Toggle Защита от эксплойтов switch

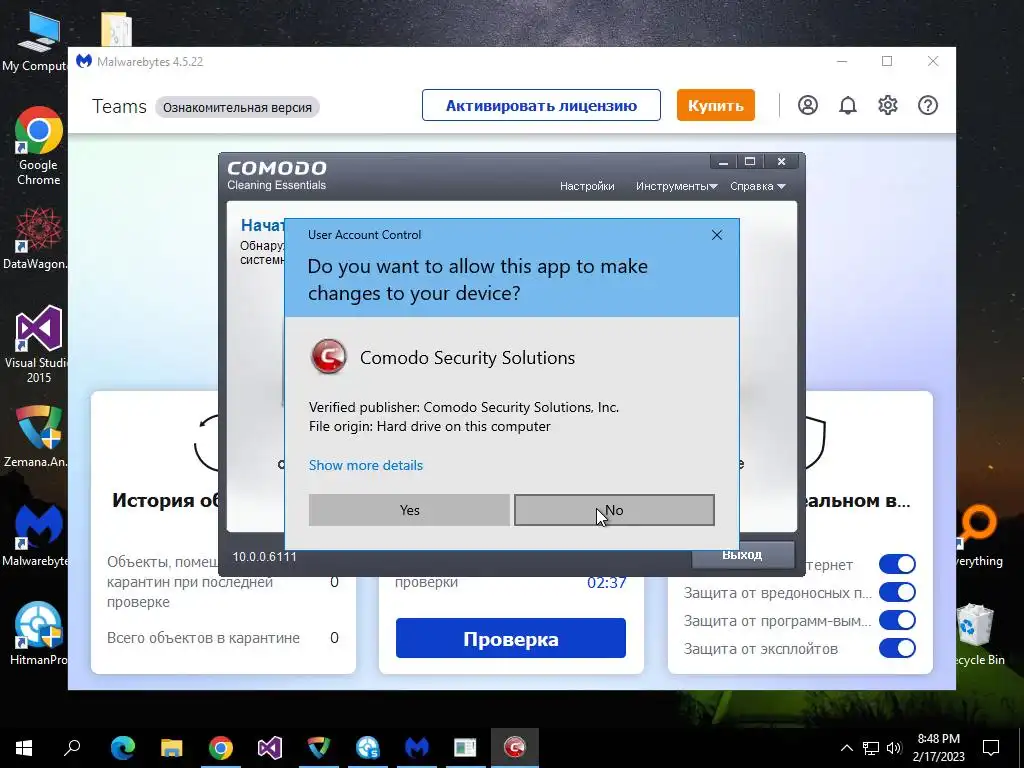click(897, 648)
